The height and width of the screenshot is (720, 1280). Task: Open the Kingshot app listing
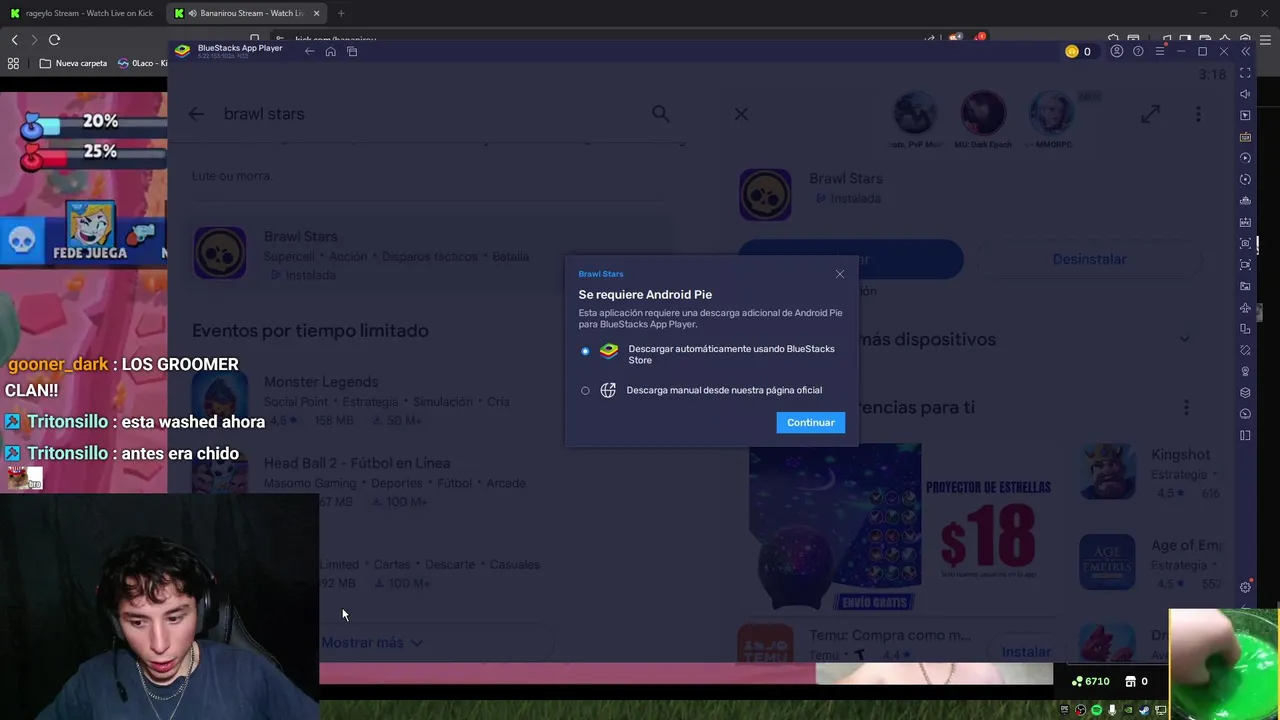[x=1150, y=472]
